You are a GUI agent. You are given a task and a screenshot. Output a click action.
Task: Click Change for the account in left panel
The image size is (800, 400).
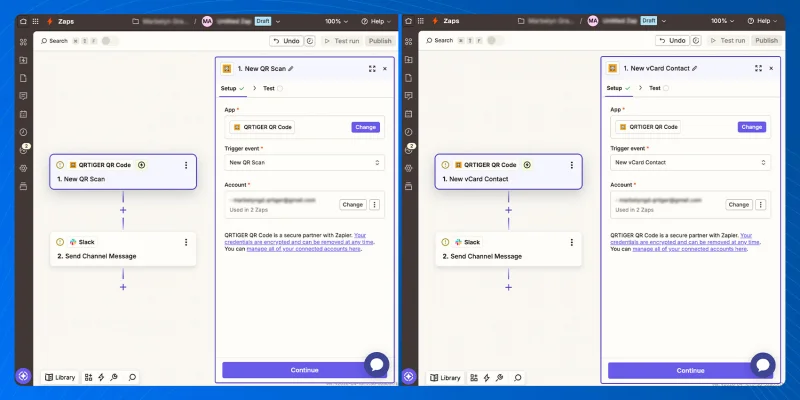click(x=353, y=205)
